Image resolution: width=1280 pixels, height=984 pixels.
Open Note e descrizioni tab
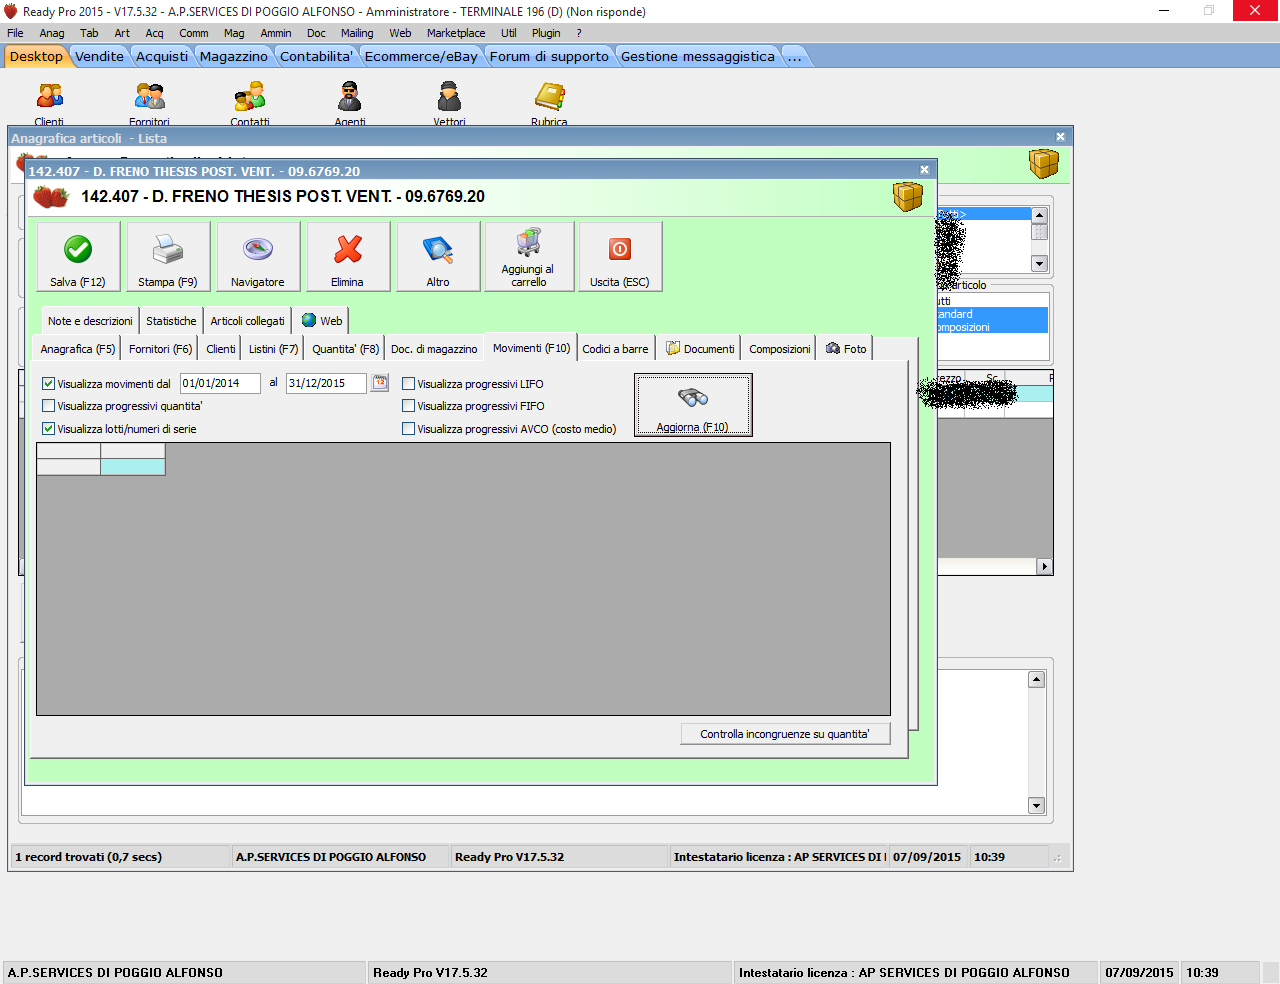tap(90, 321)
